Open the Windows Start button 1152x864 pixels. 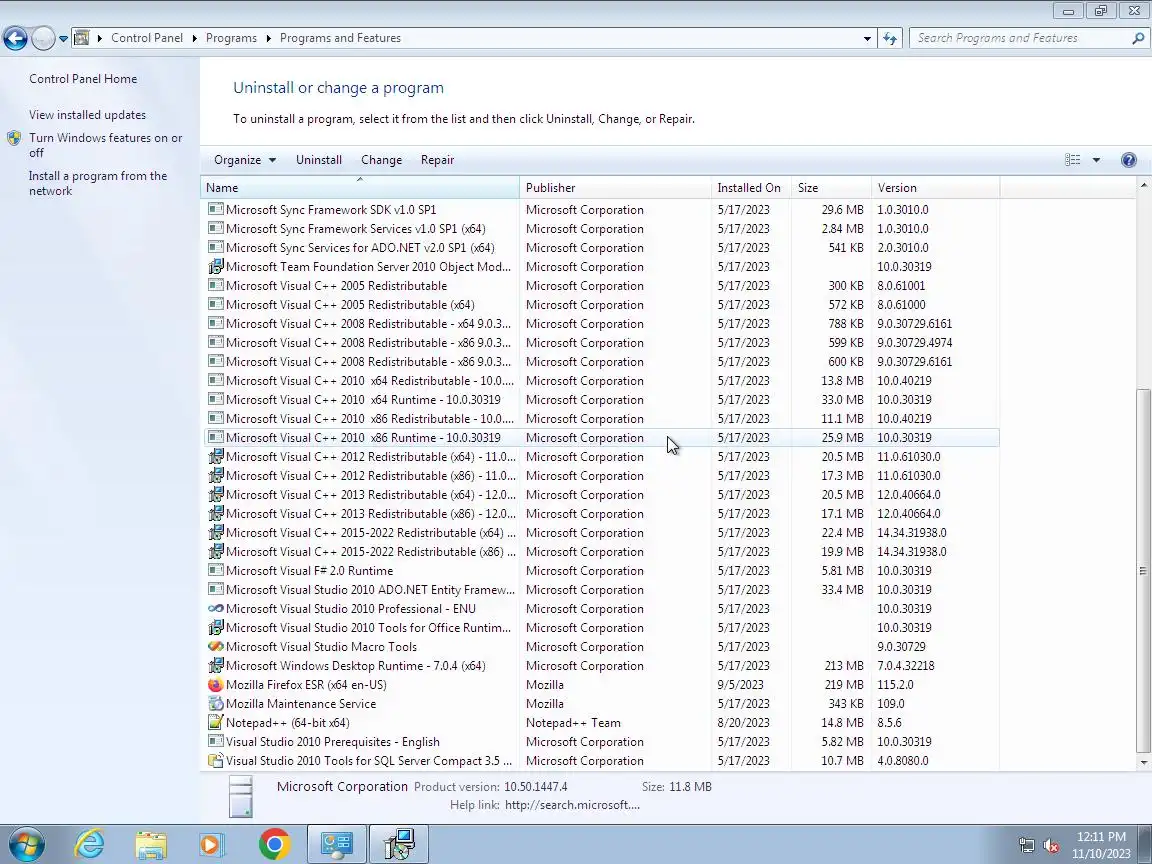26,844
